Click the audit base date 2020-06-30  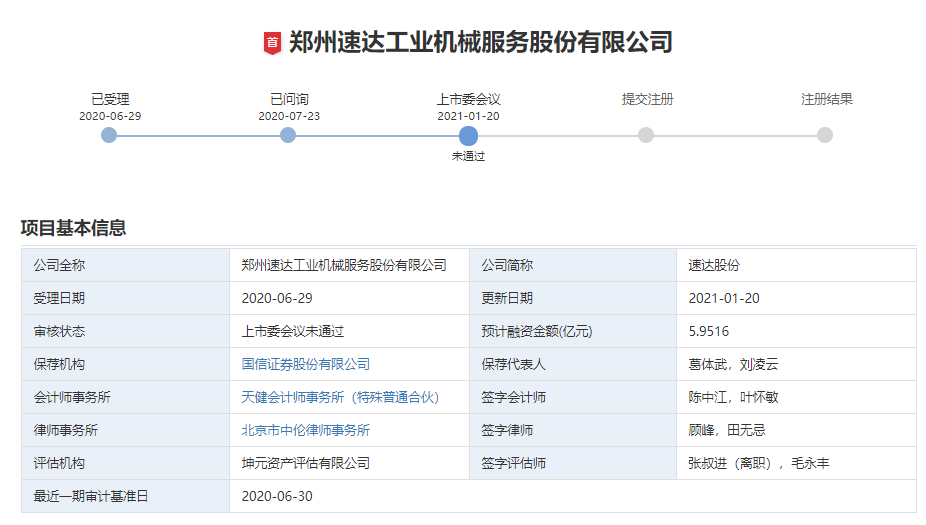(277, 497)
